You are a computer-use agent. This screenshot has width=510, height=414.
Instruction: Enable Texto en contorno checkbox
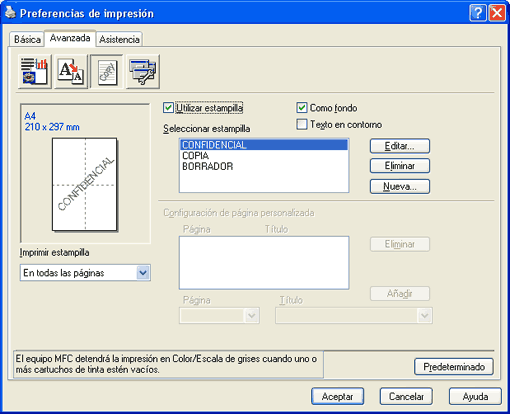tap(302, 124)
